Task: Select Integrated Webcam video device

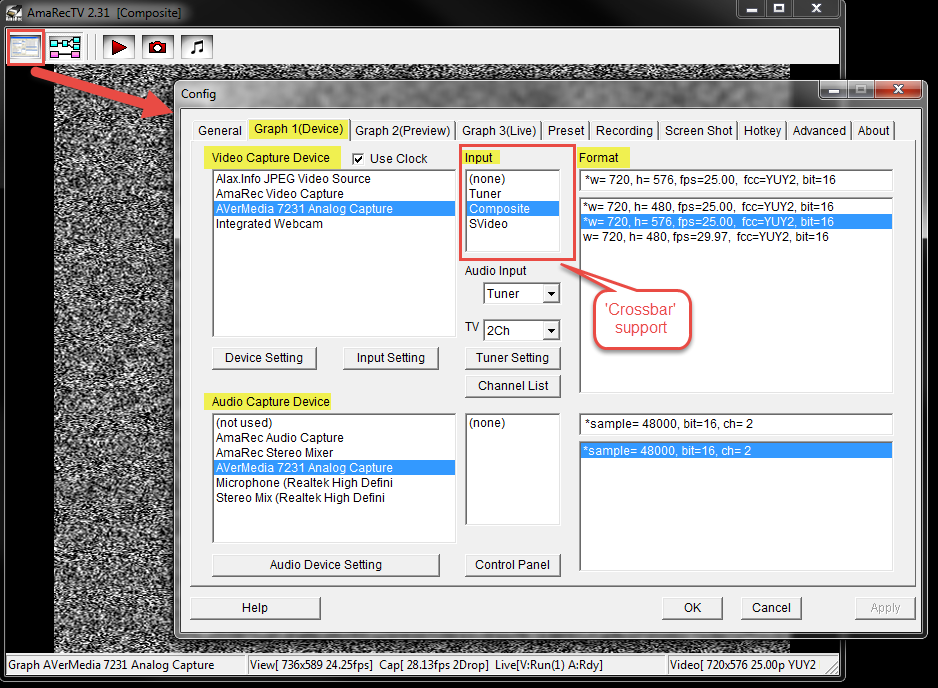Action: click(334, 224)
